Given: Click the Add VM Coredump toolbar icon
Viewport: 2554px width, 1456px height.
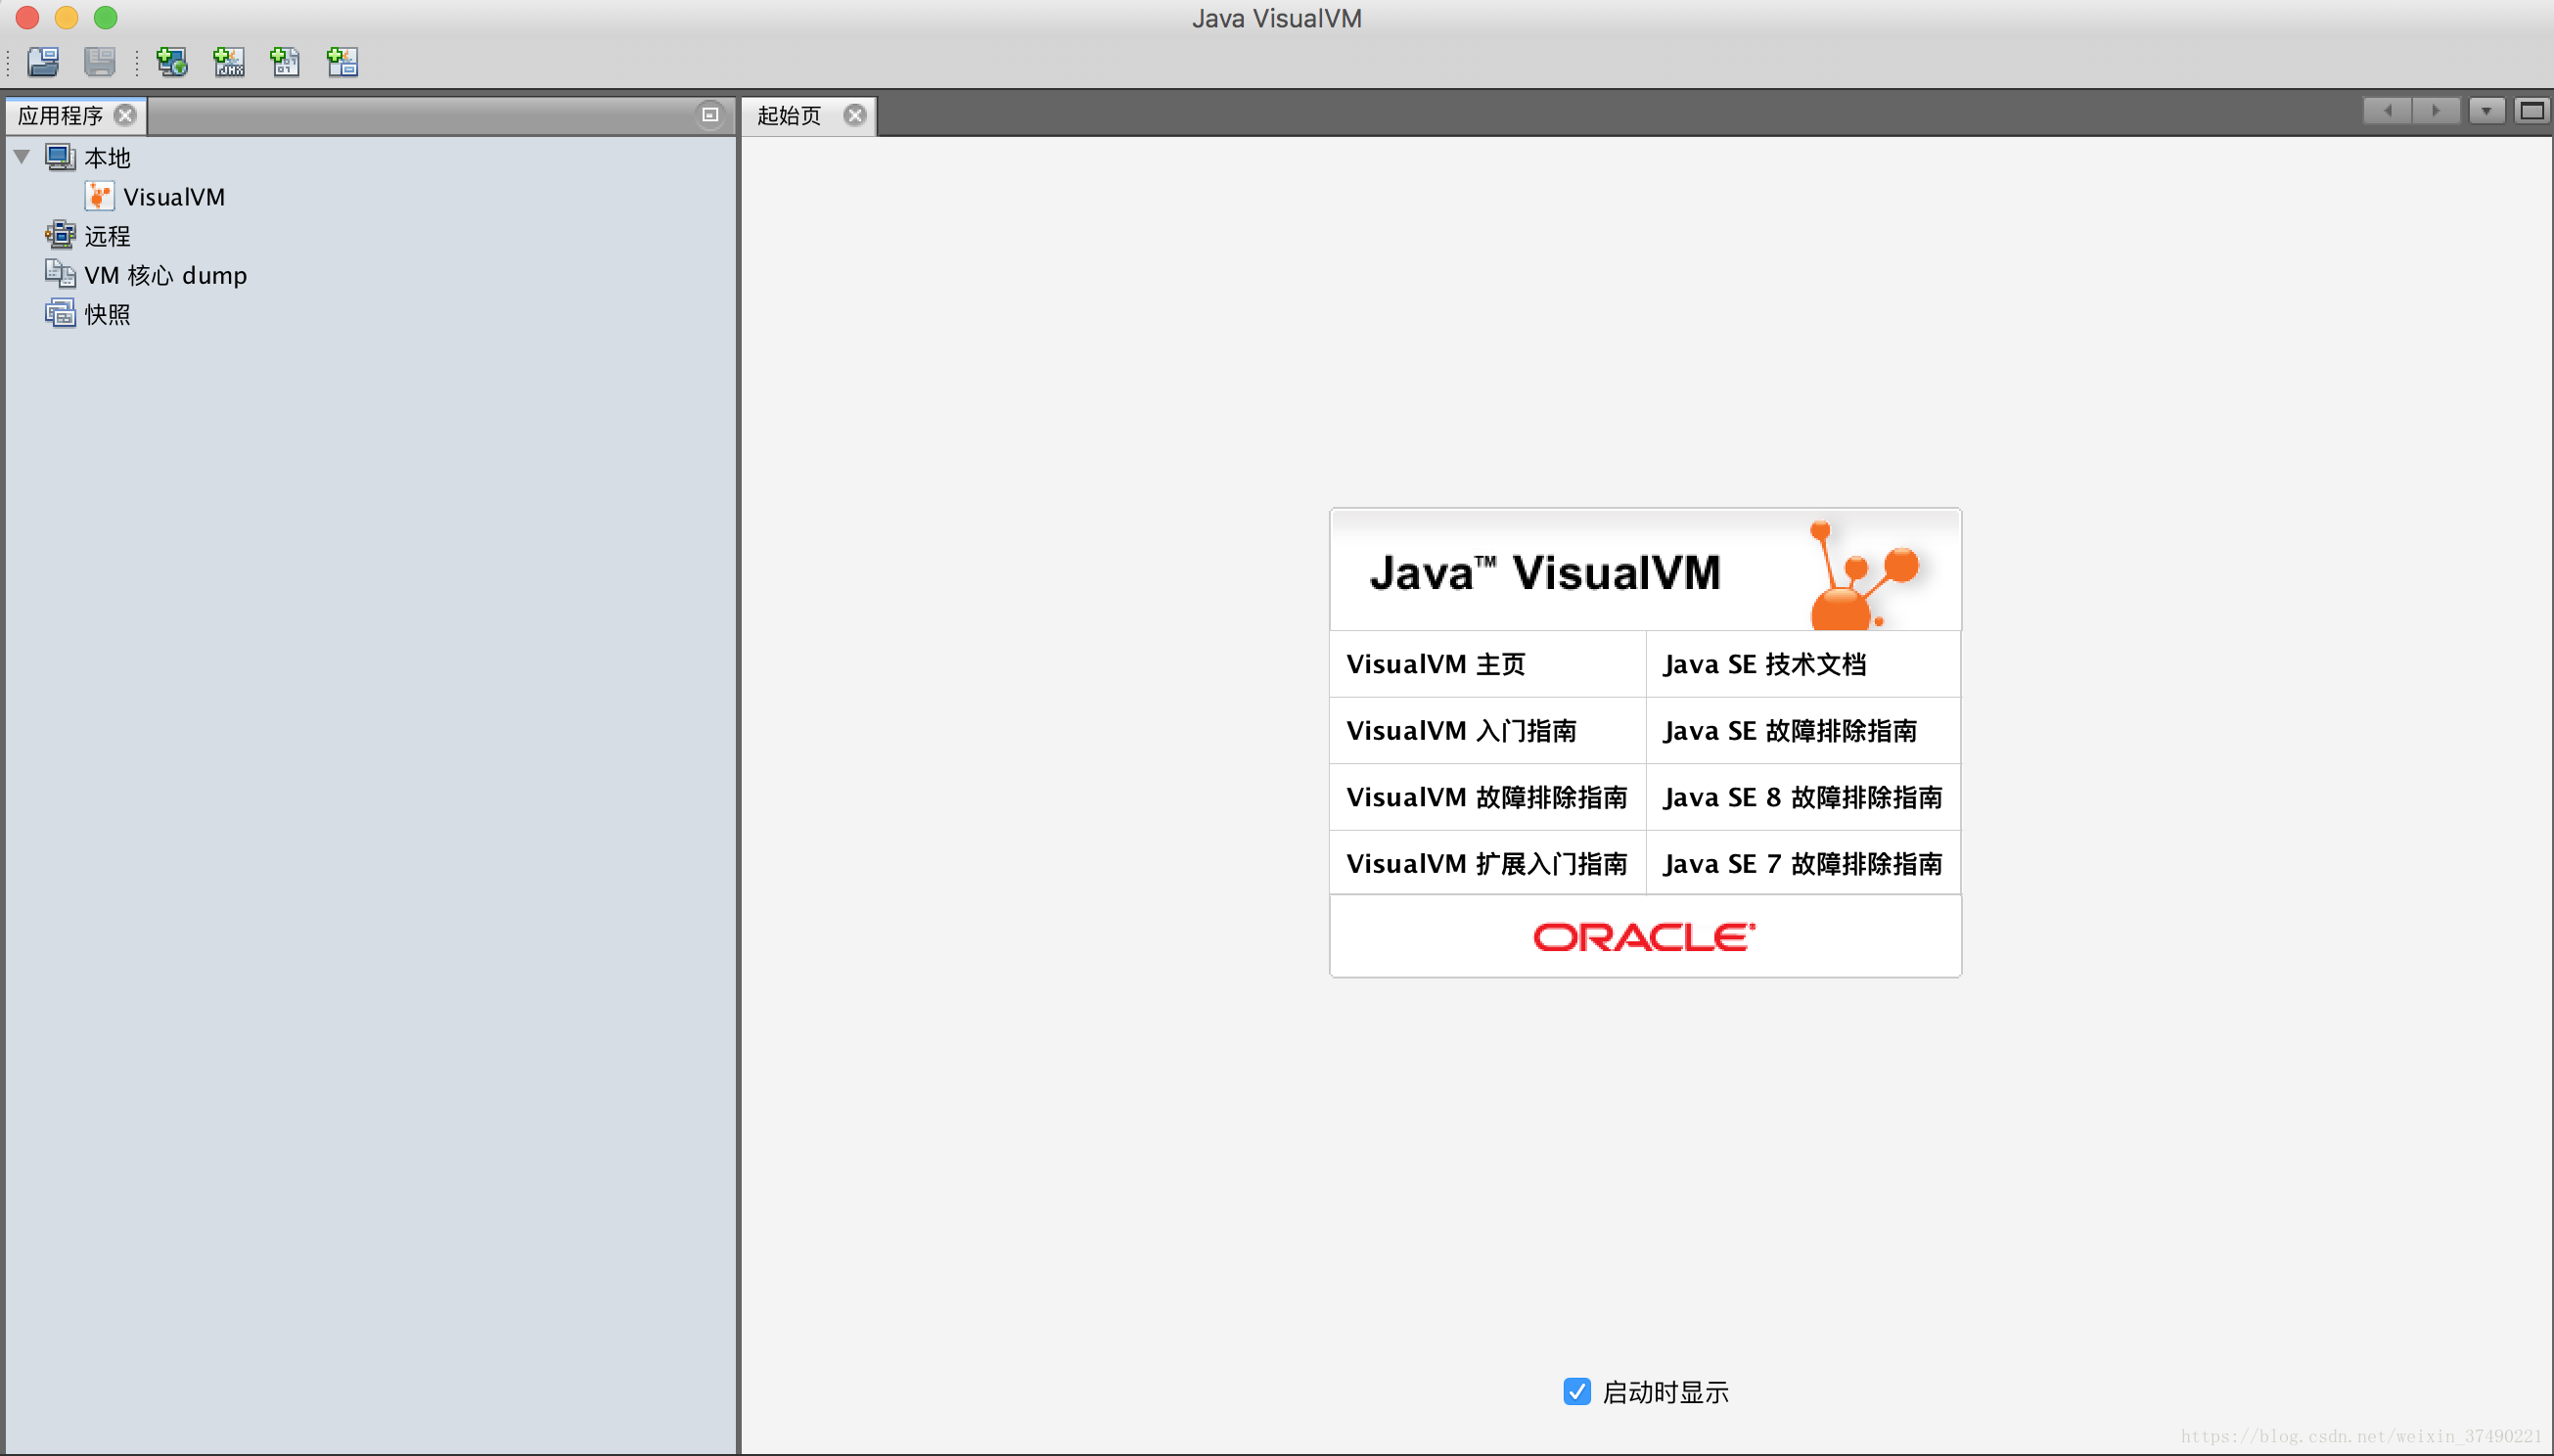Looking at the screenshot, I should 285,62.
